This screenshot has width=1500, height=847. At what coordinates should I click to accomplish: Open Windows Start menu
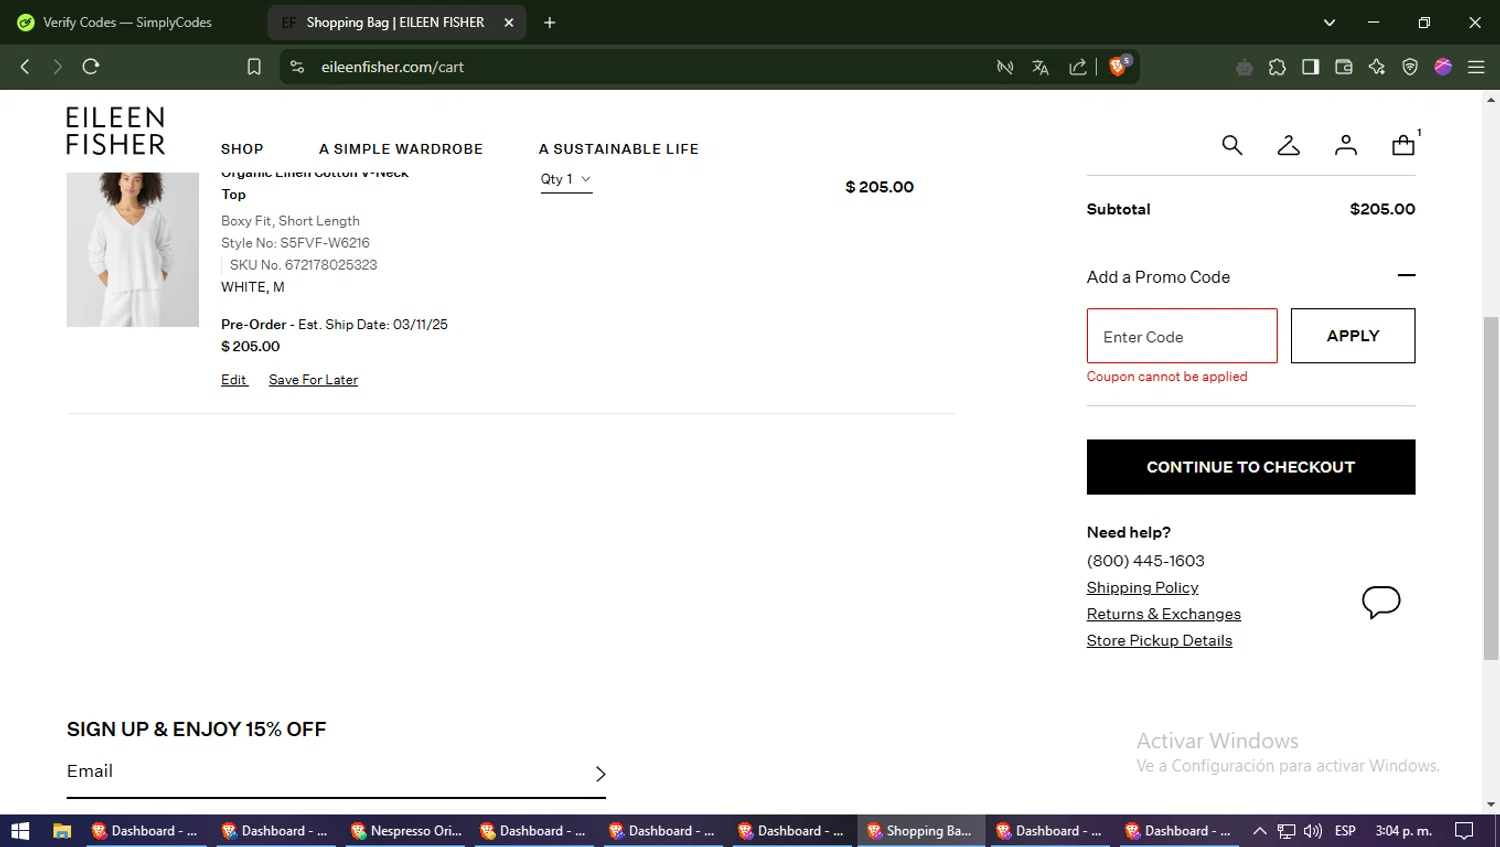20,831
